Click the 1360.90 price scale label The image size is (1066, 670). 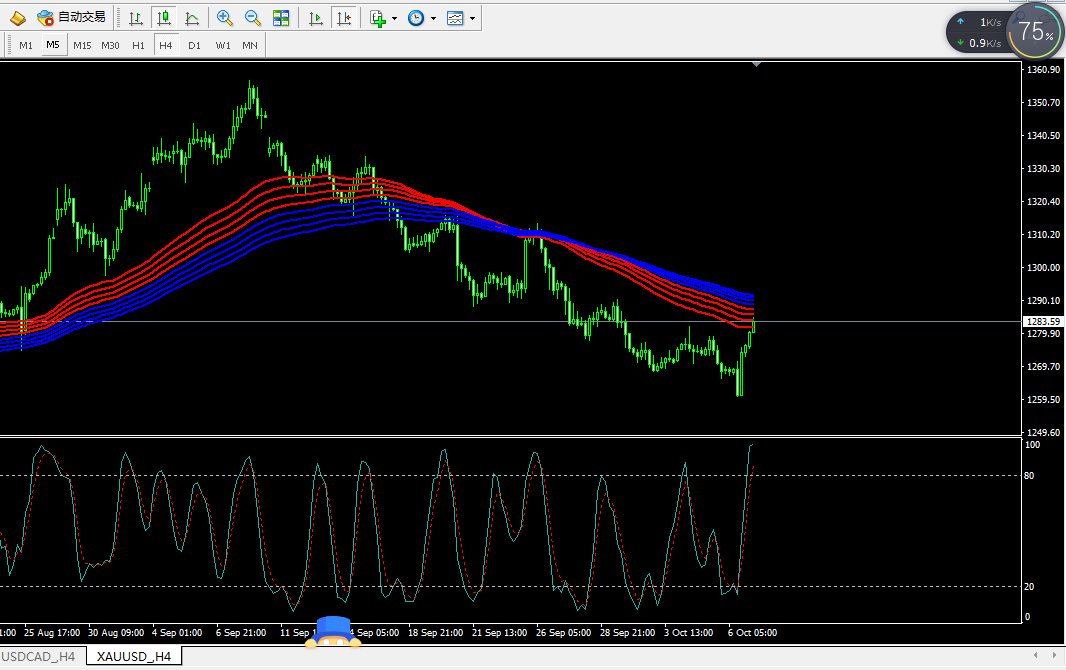[x=1044, y=69]
